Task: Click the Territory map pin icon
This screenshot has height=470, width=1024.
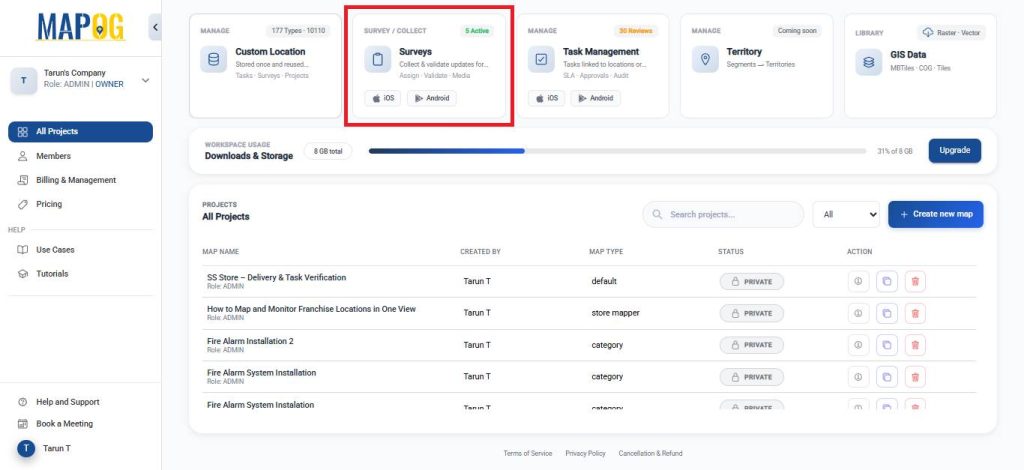Action: (706, 60)
